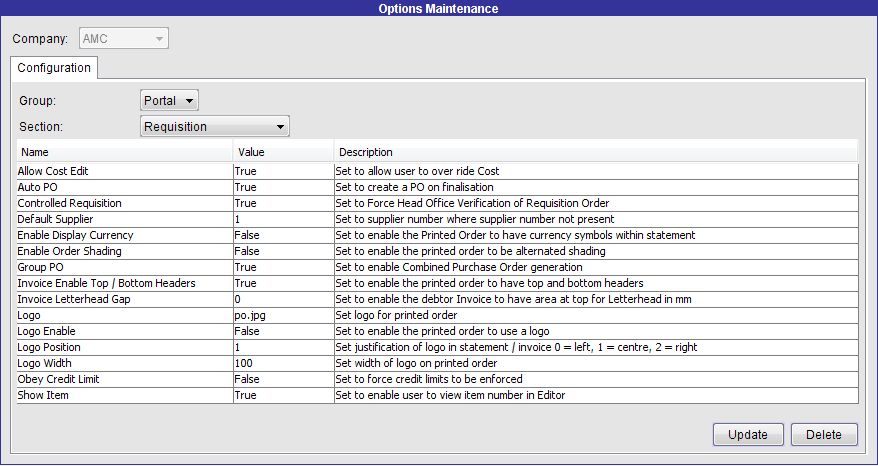Click the Description column header

tap(596, 152)
